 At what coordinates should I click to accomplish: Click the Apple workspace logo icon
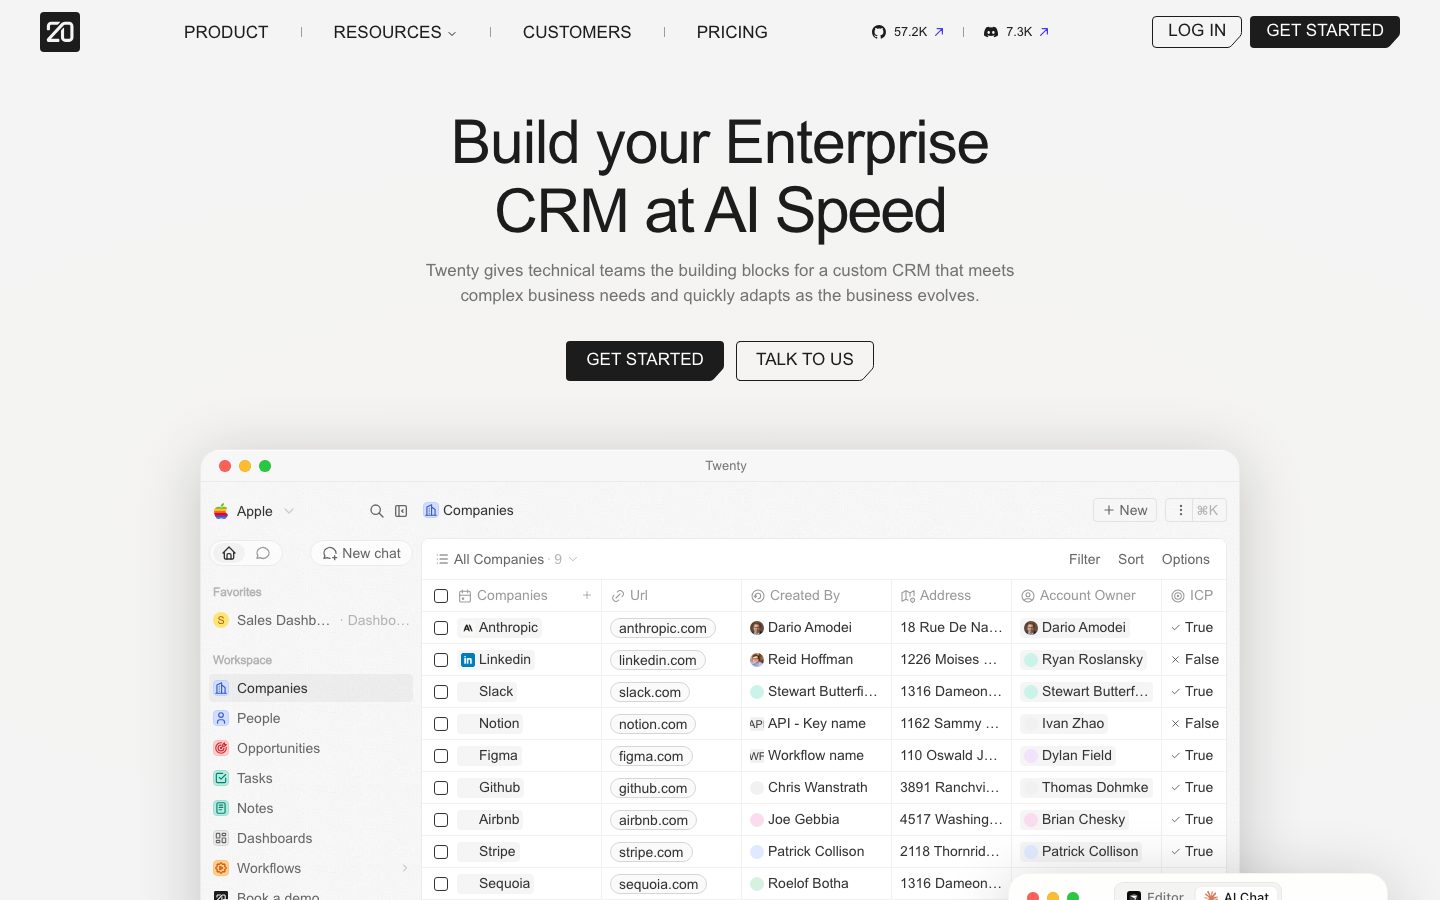[x=221, y=511]
